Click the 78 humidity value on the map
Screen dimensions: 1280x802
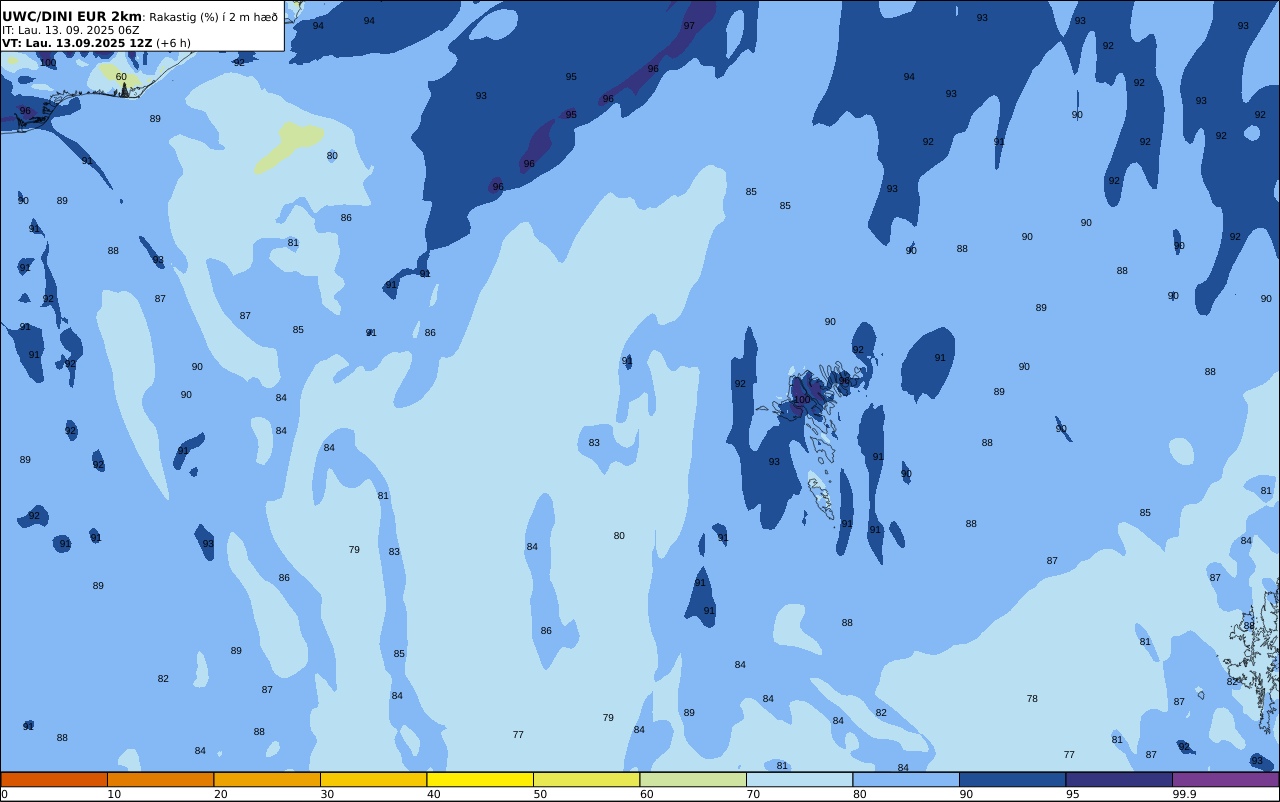click(1032, 699)
